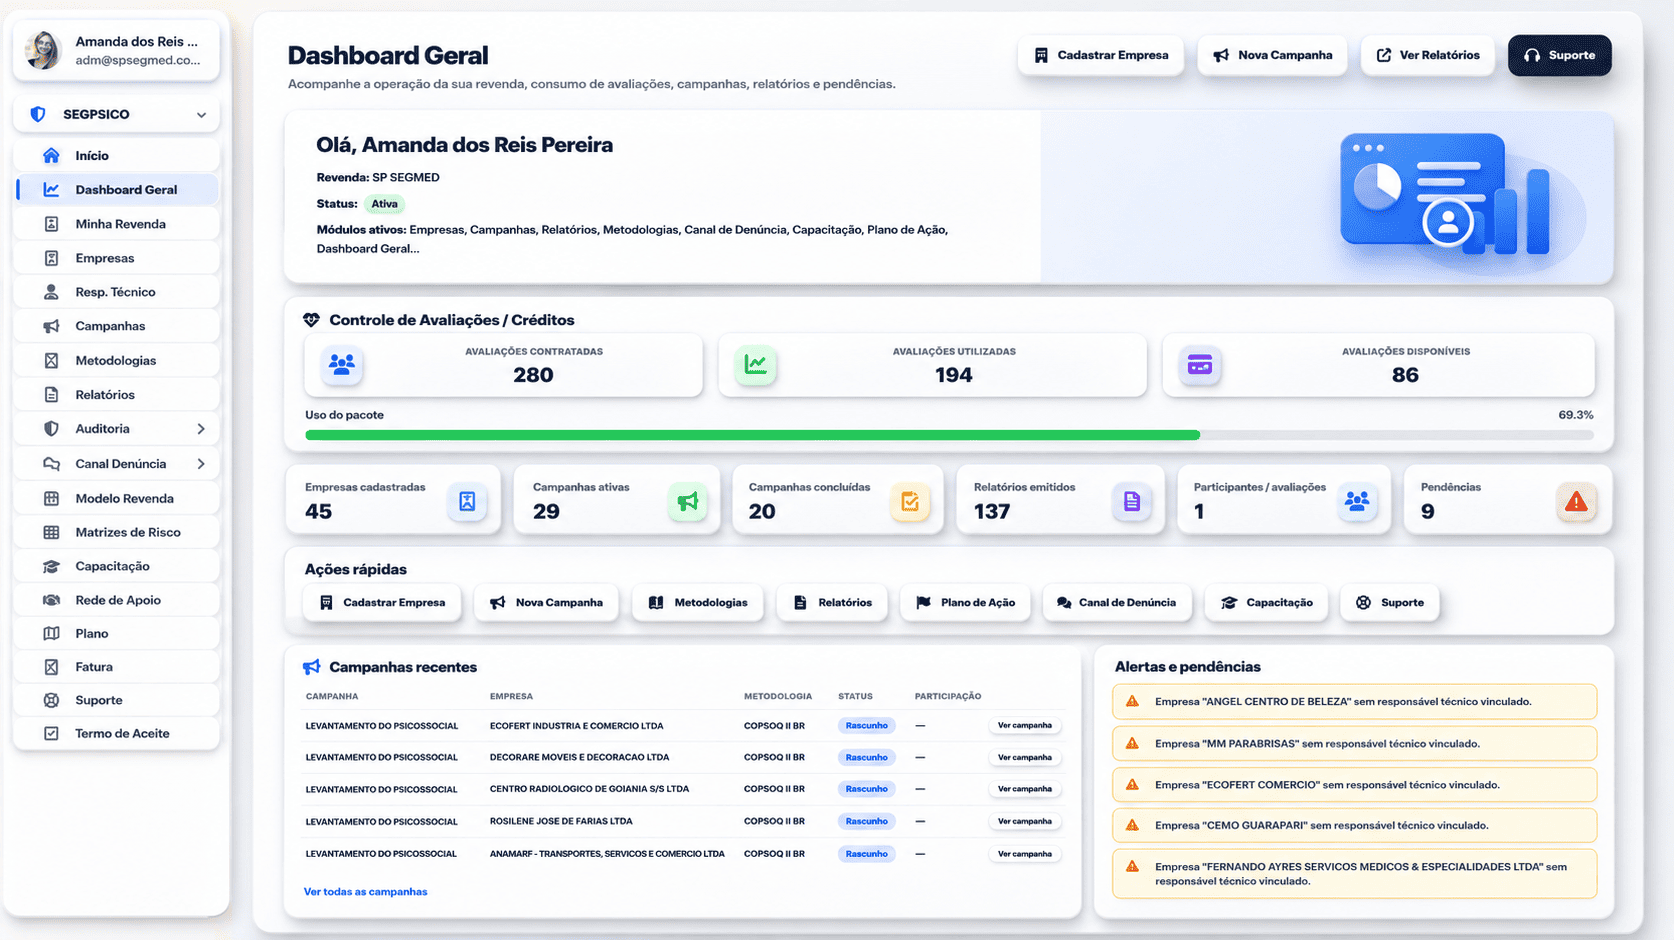Click the Campanhas concluídas checklist icon
Viewport: 1674px width, 940px height.
910,501
